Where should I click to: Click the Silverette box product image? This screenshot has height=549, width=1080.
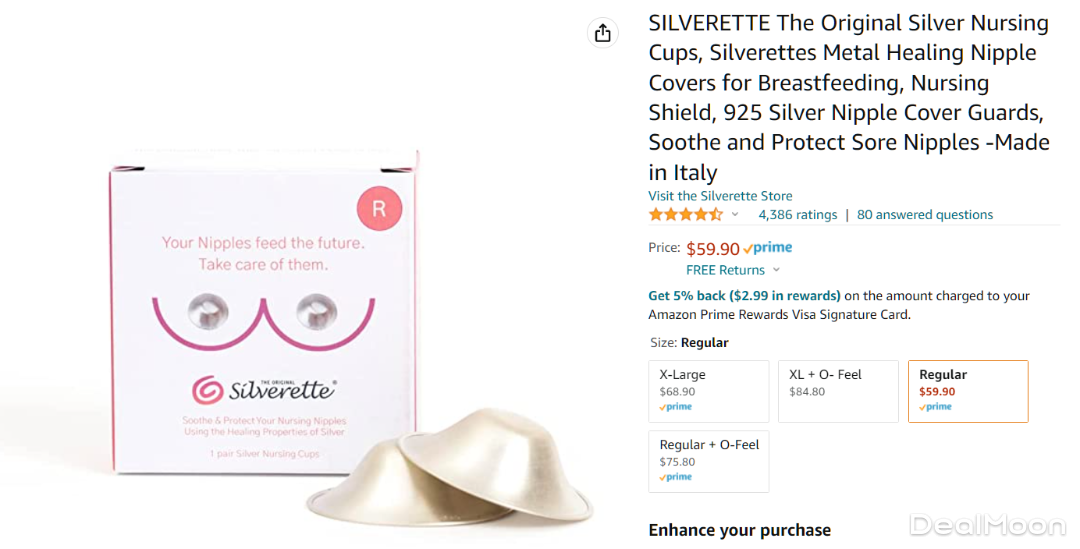coord(264,311)
